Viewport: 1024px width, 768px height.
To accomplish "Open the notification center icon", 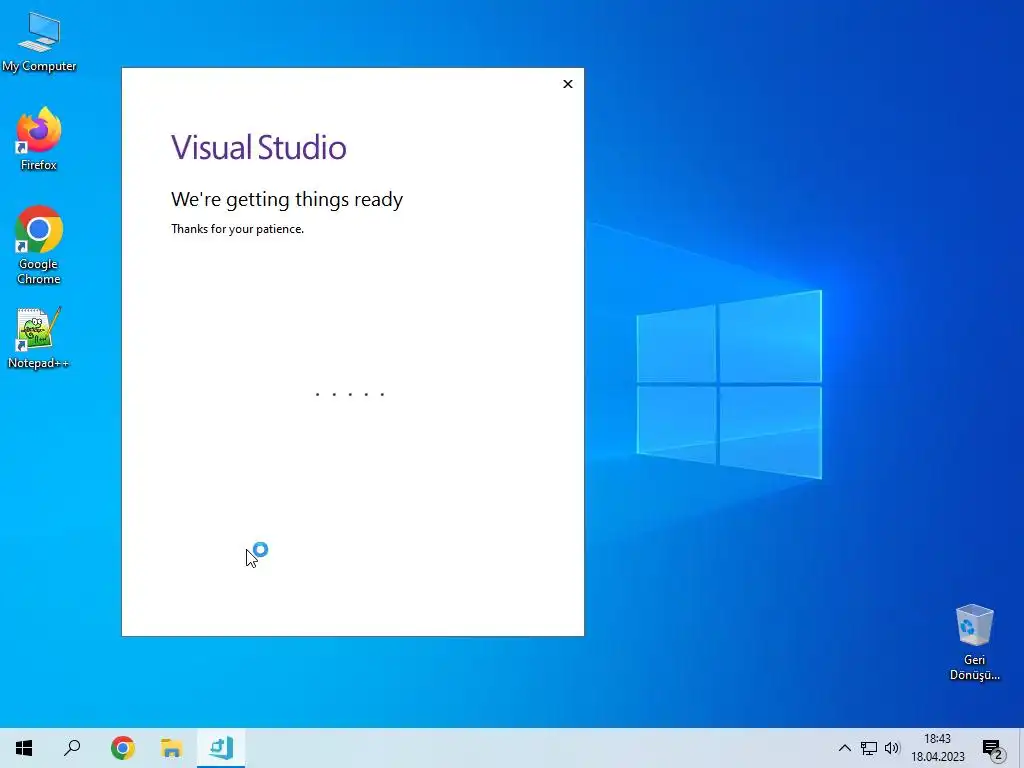I will click(x=993, y=749).
